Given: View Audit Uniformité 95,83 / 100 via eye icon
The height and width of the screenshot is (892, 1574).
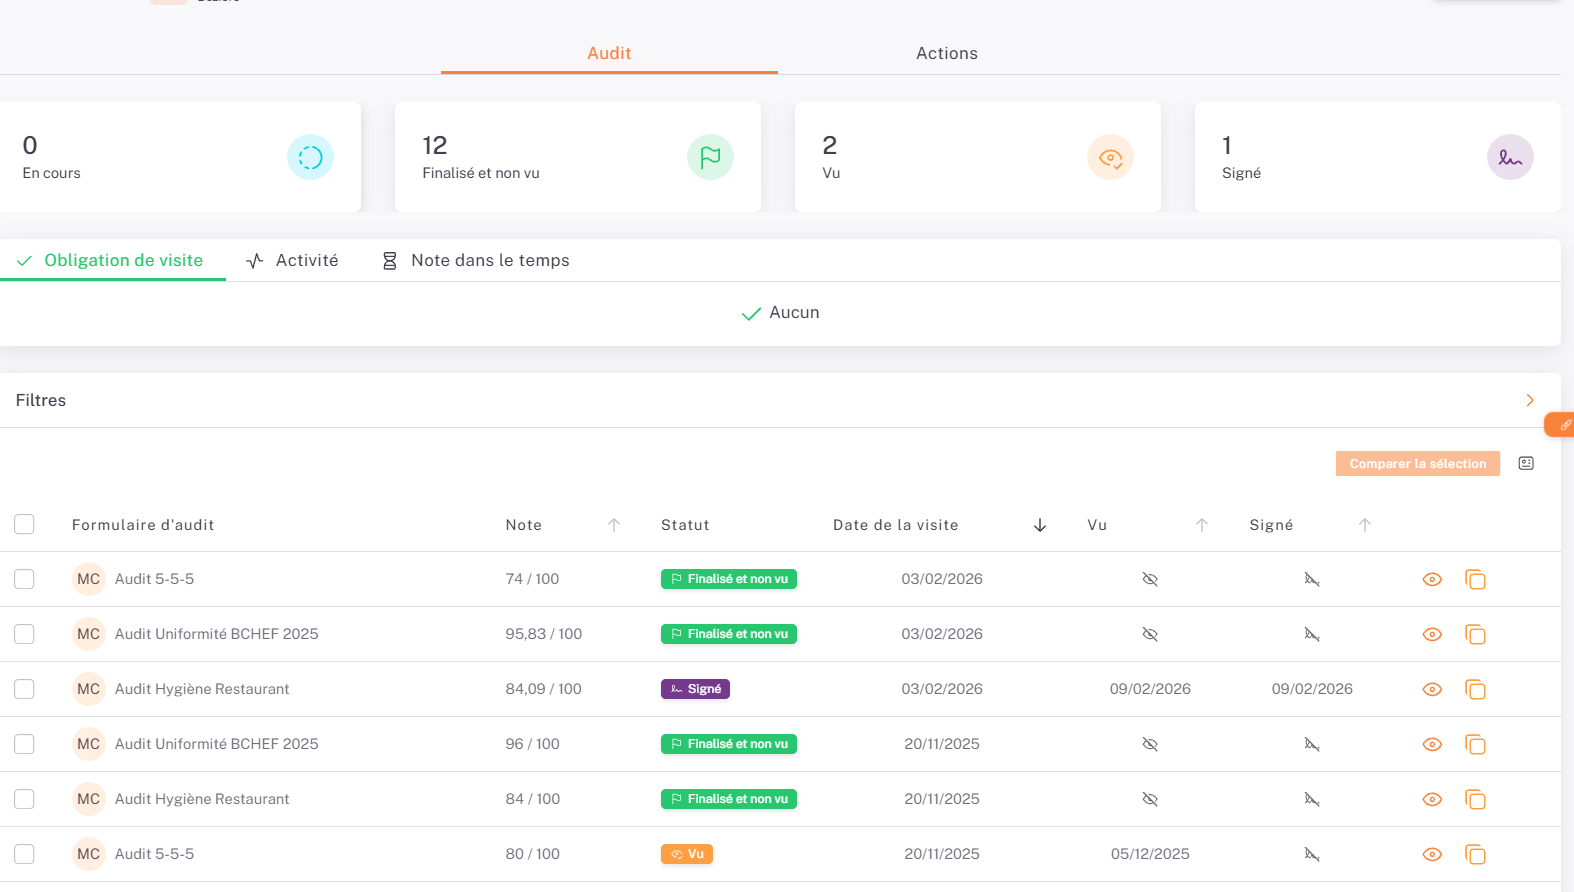Looking at the screenshot, I should [x=1432, y=635].
